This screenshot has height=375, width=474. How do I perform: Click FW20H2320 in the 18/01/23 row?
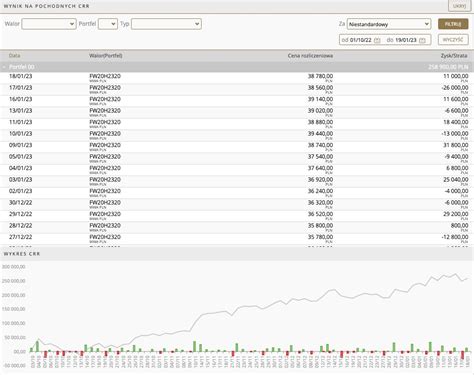click(x=105, y=76)
